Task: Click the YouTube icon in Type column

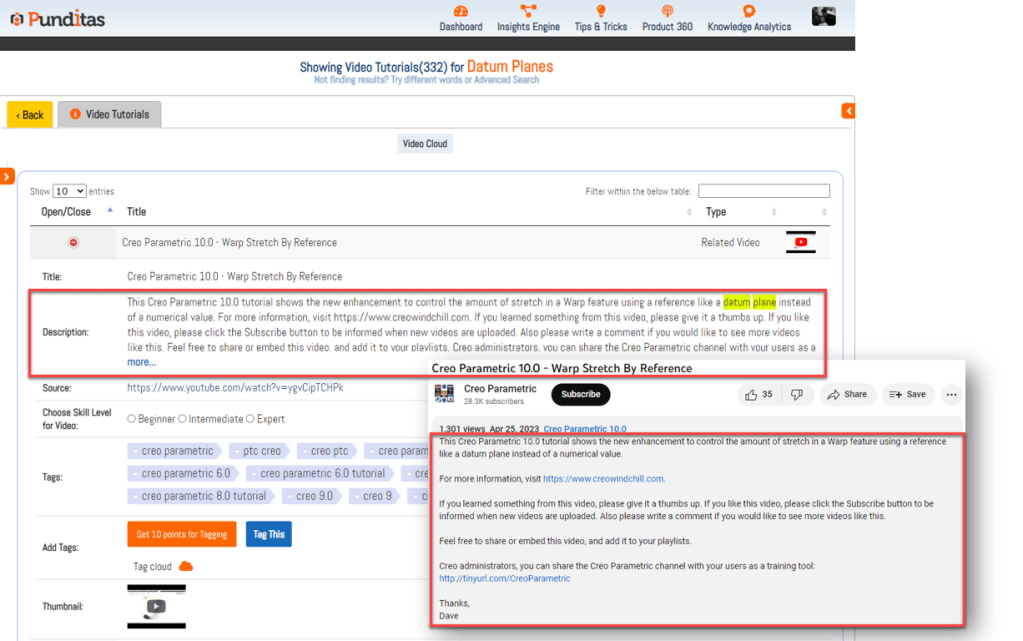Action: (801, 242)
